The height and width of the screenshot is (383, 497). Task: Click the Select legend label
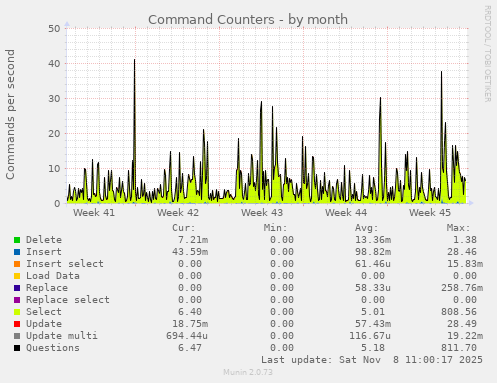point(44,312)
